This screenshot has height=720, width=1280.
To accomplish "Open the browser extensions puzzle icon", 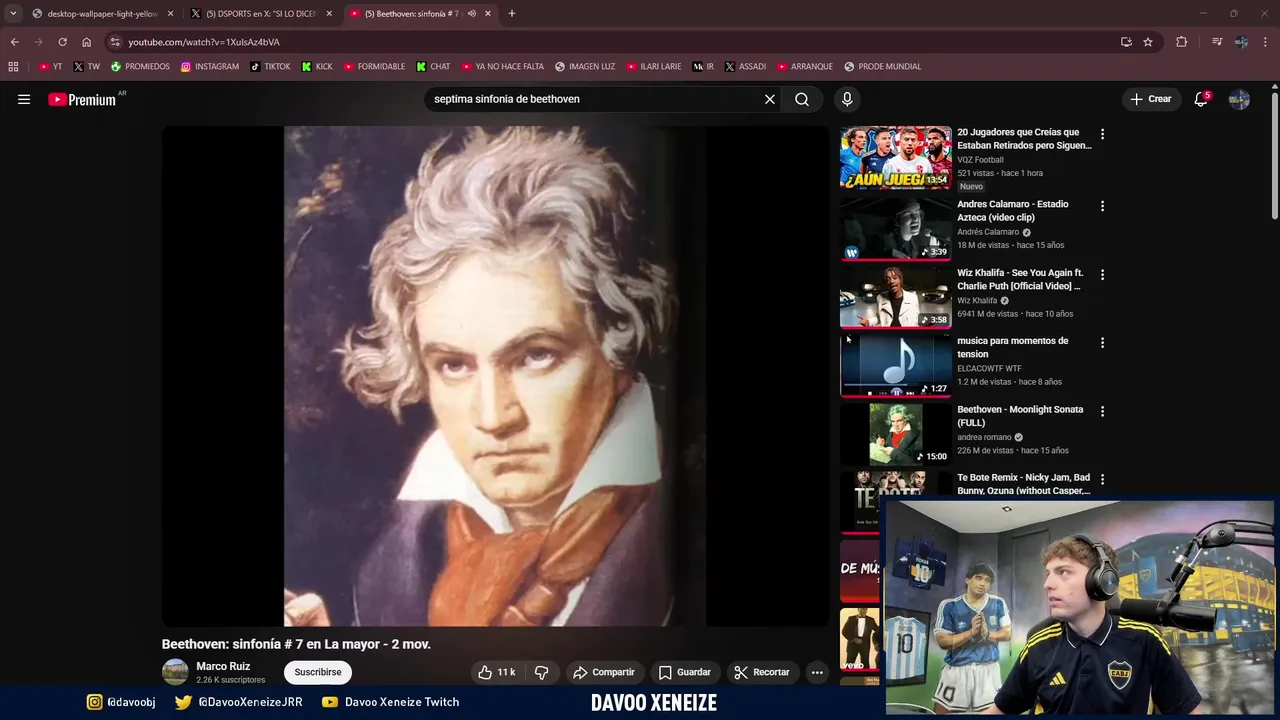I will (x=1181, y=42).
